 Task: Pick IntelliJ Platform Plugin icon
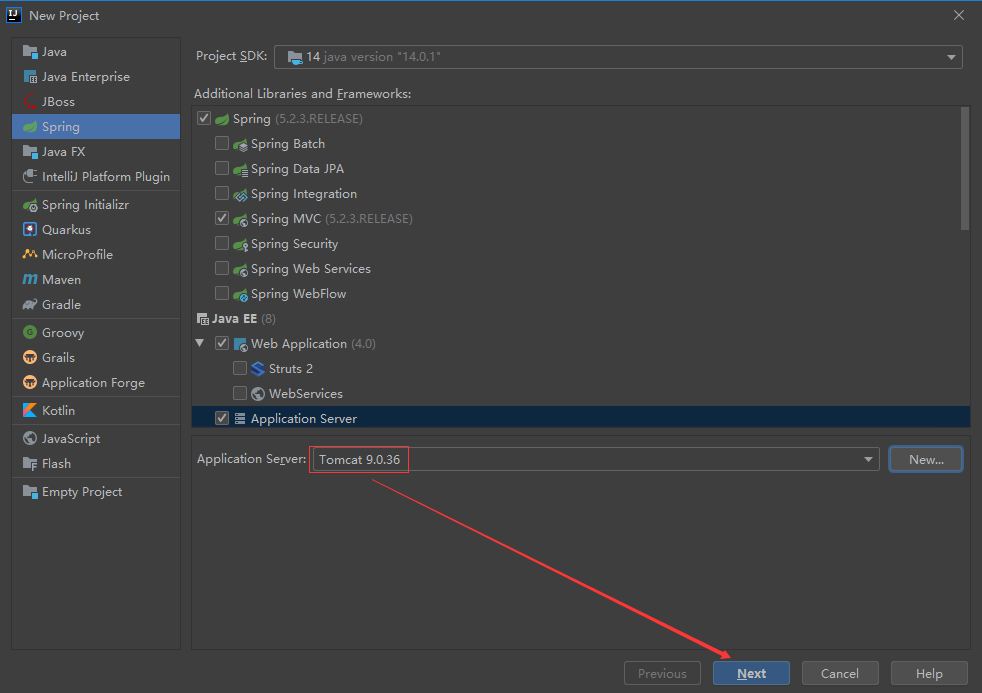pos(30,177)
